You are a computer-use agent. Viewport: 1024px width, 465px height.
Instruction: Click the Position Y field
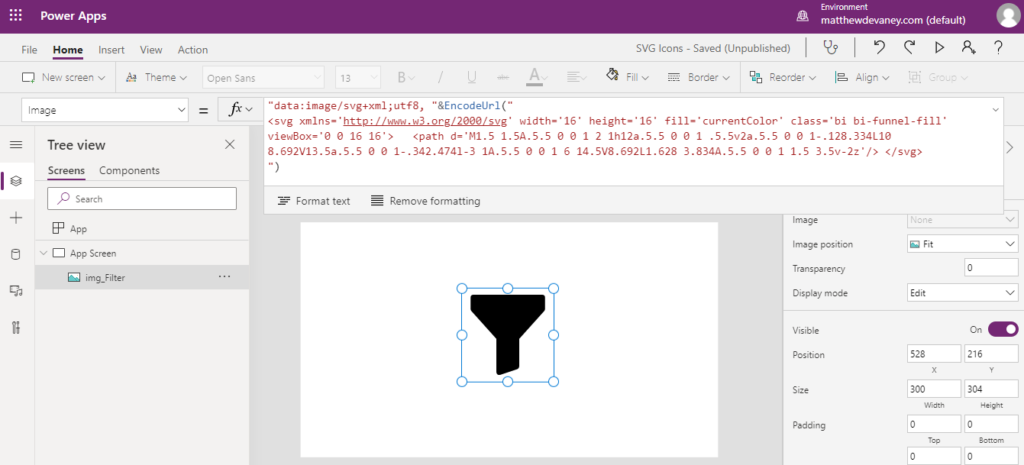tap(991, 355)
